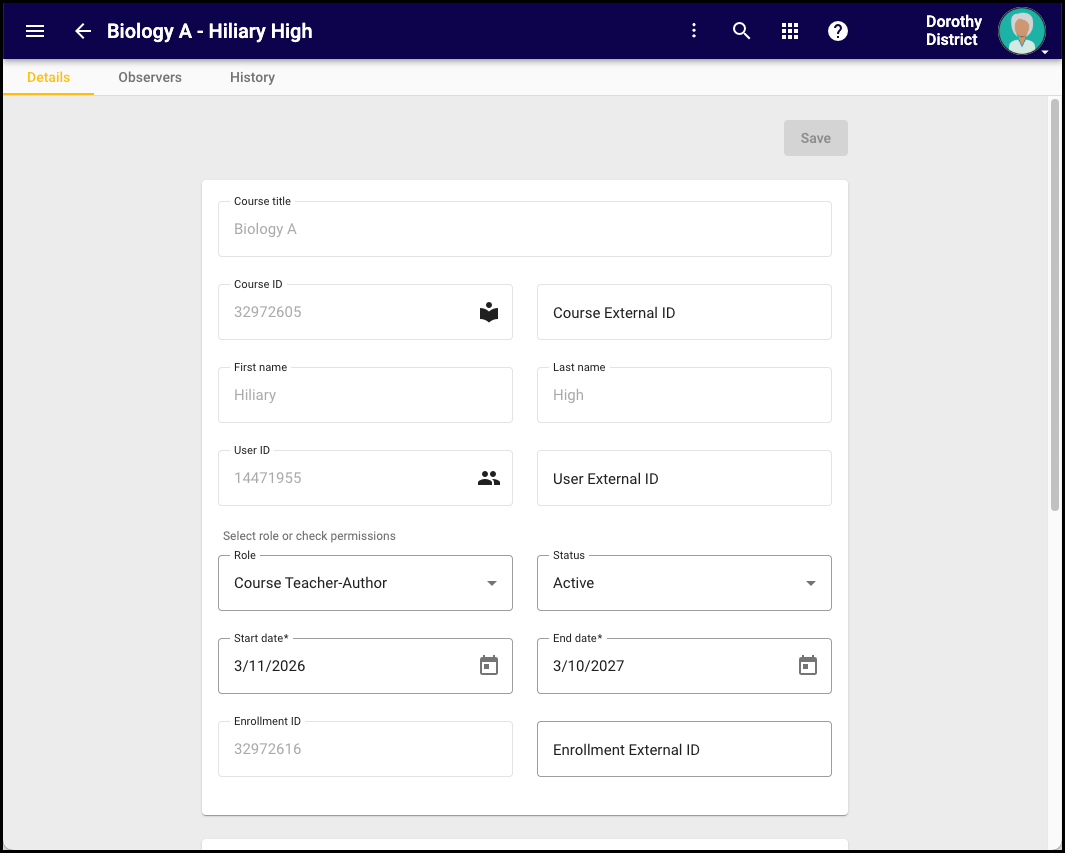The image size is (1065, 853).
Task: Click the Save button
Action: tap(816, 138)
